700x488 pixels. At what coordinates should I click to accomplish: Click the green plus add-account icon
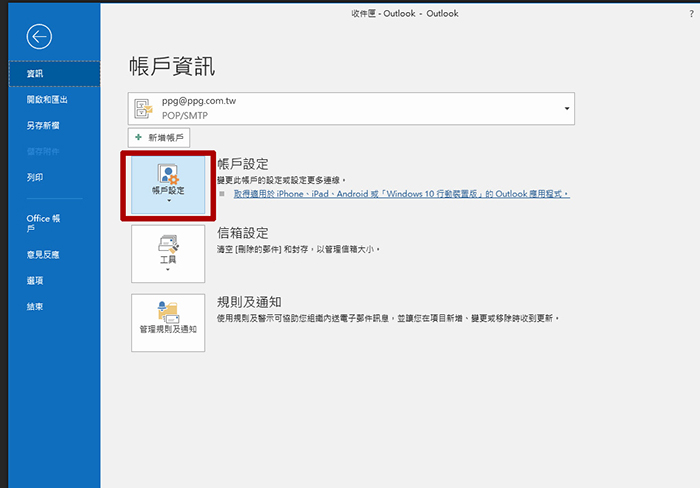(x=138, y=137)
